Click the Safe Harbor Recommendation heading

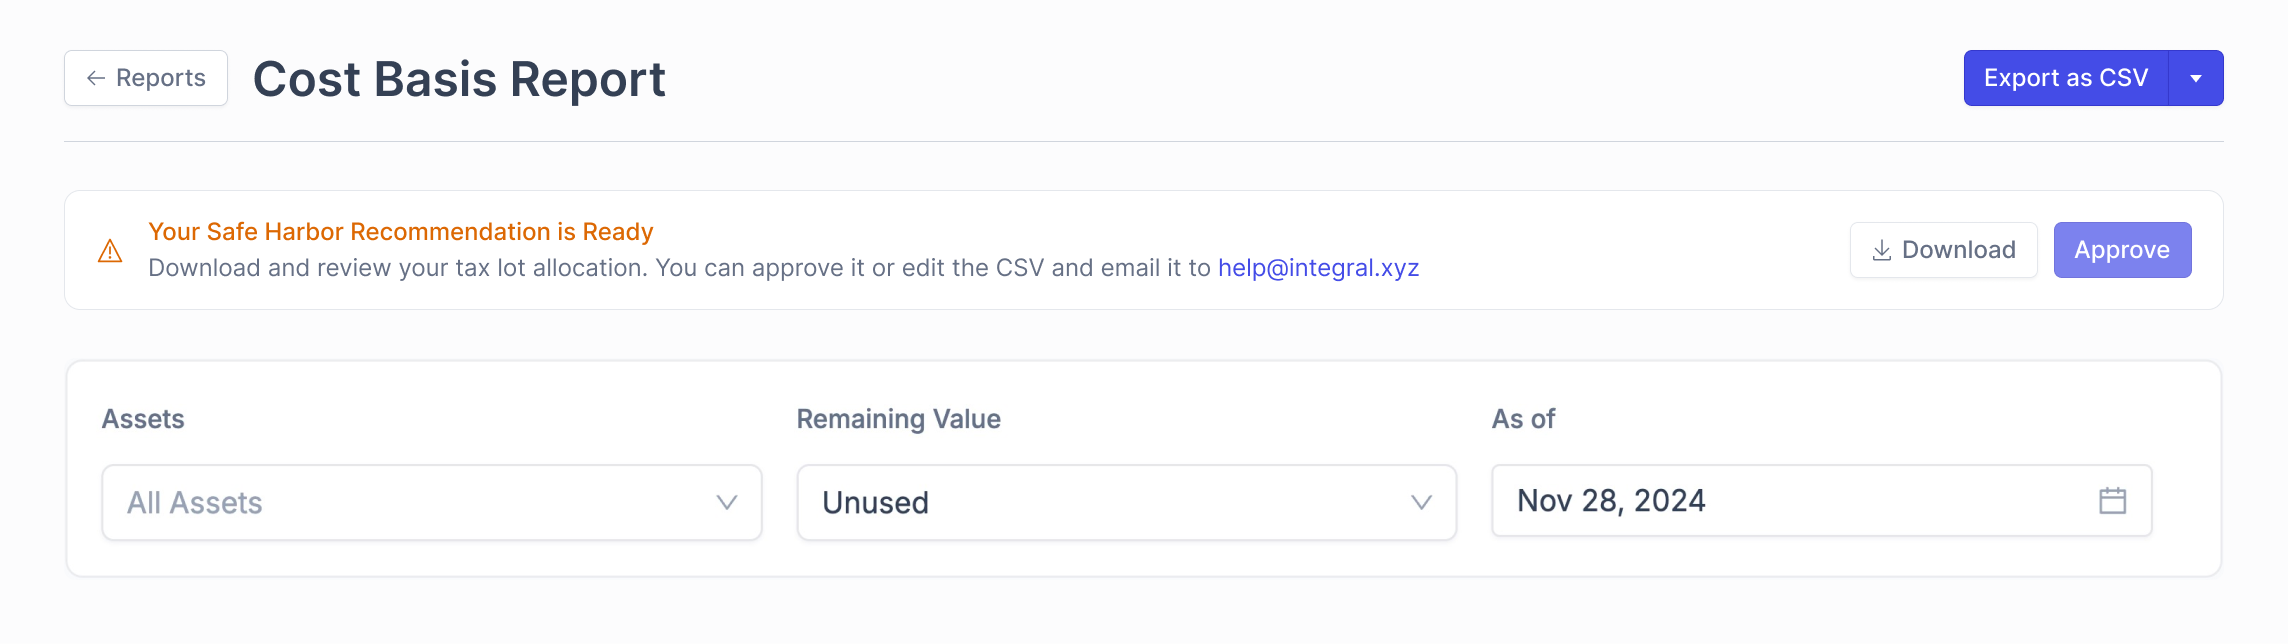pyautogui.click(x=400, y=232)
